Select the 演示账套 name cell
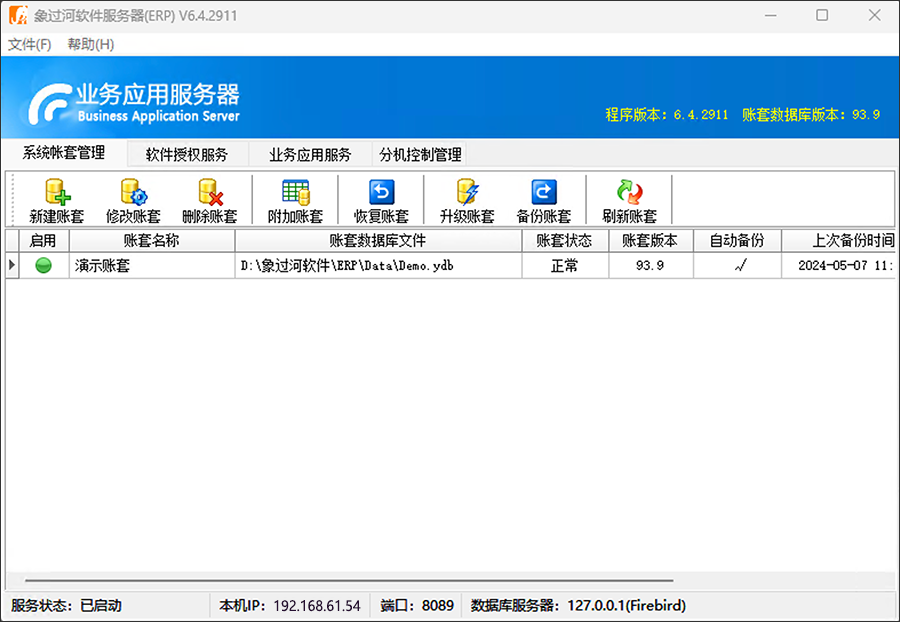900x622 pixels. tap(152, 266)
